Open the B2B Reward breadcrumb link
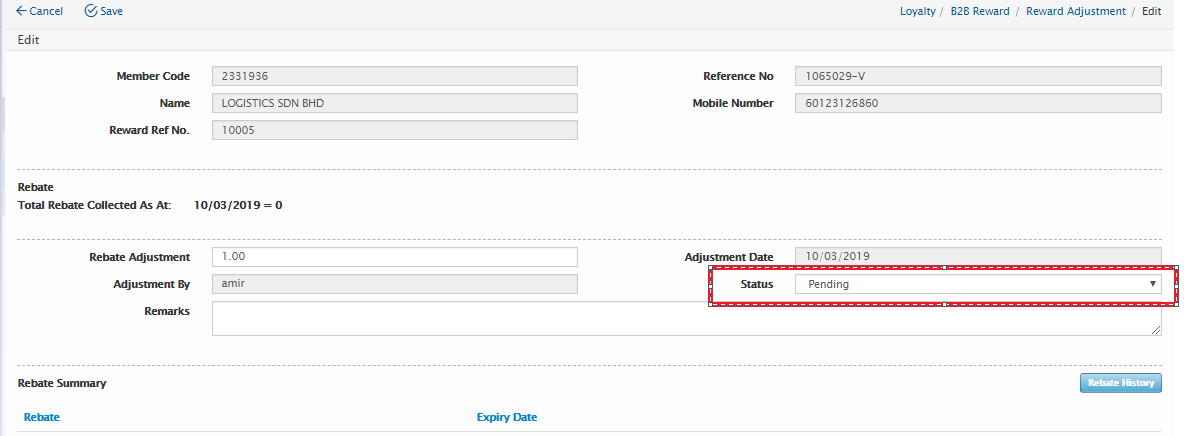Viewport: 1184px width, 436px height. [x=980, y=11]
